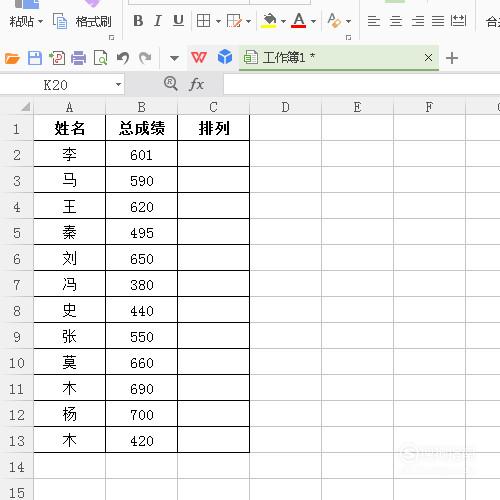Align text left
The width and height of the screenshot is (500, 500).
coord(374,21)
